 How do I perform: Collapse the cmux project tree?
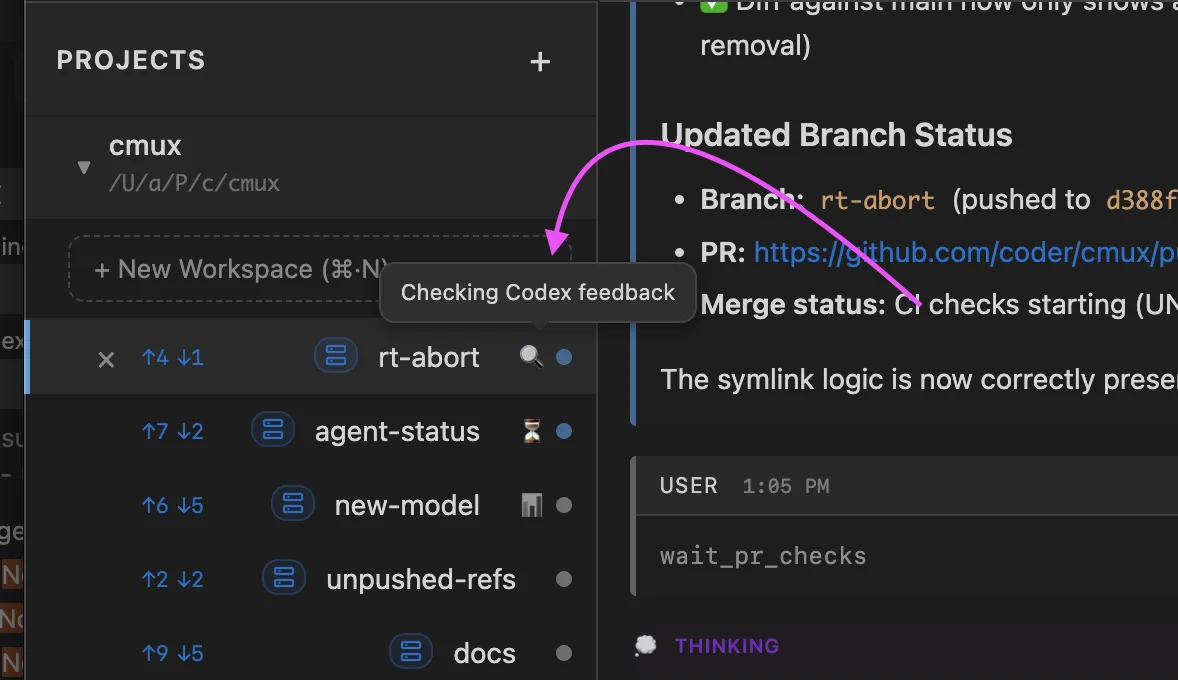point(84,168)
